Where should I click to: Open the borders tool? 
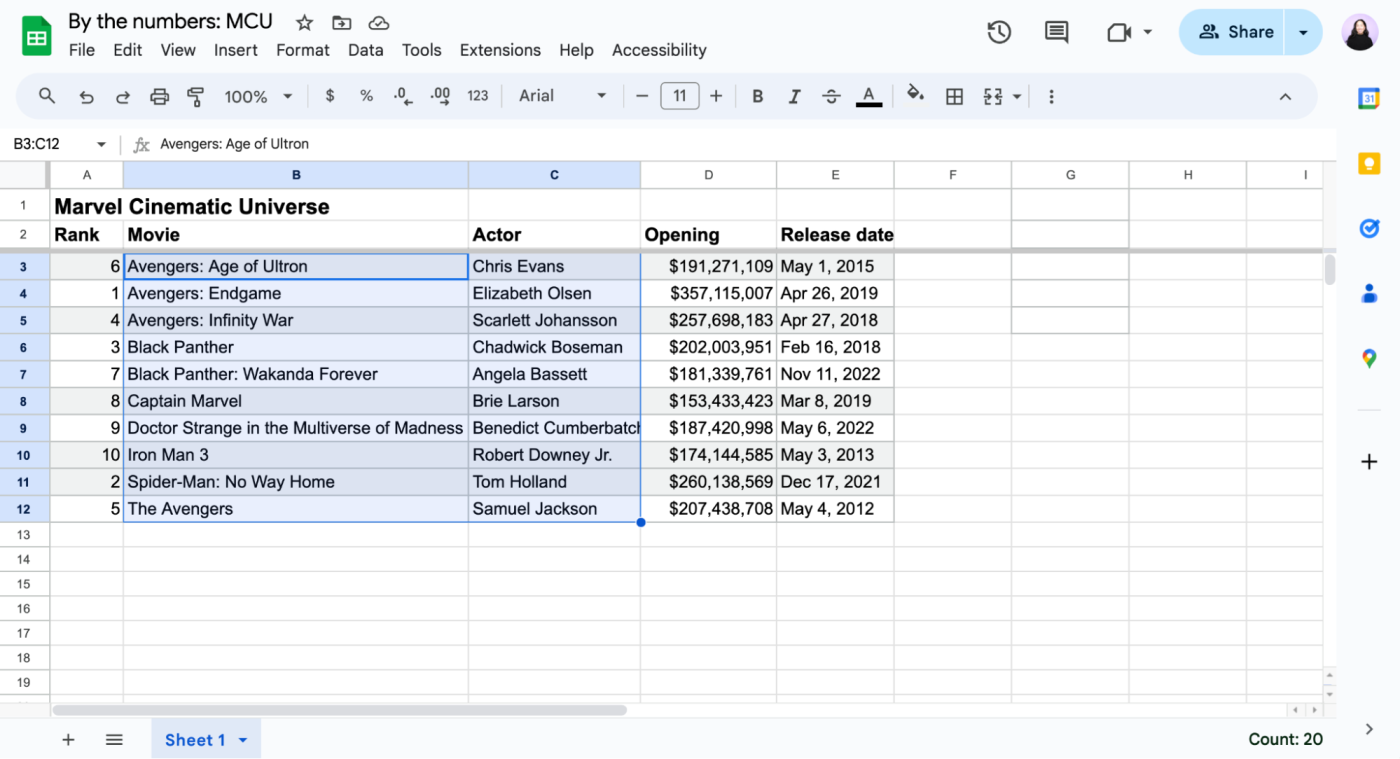(955, 96)
